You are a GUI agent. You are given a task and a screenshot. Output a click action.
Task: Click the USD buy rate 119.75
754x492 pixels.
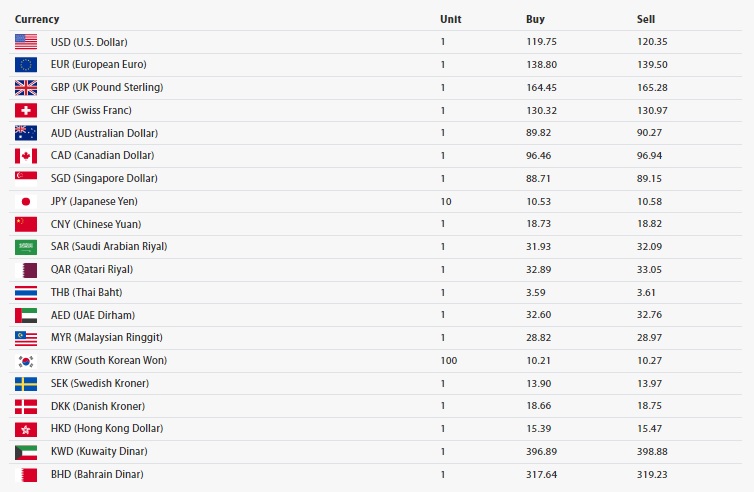click(x=541, y=42)
